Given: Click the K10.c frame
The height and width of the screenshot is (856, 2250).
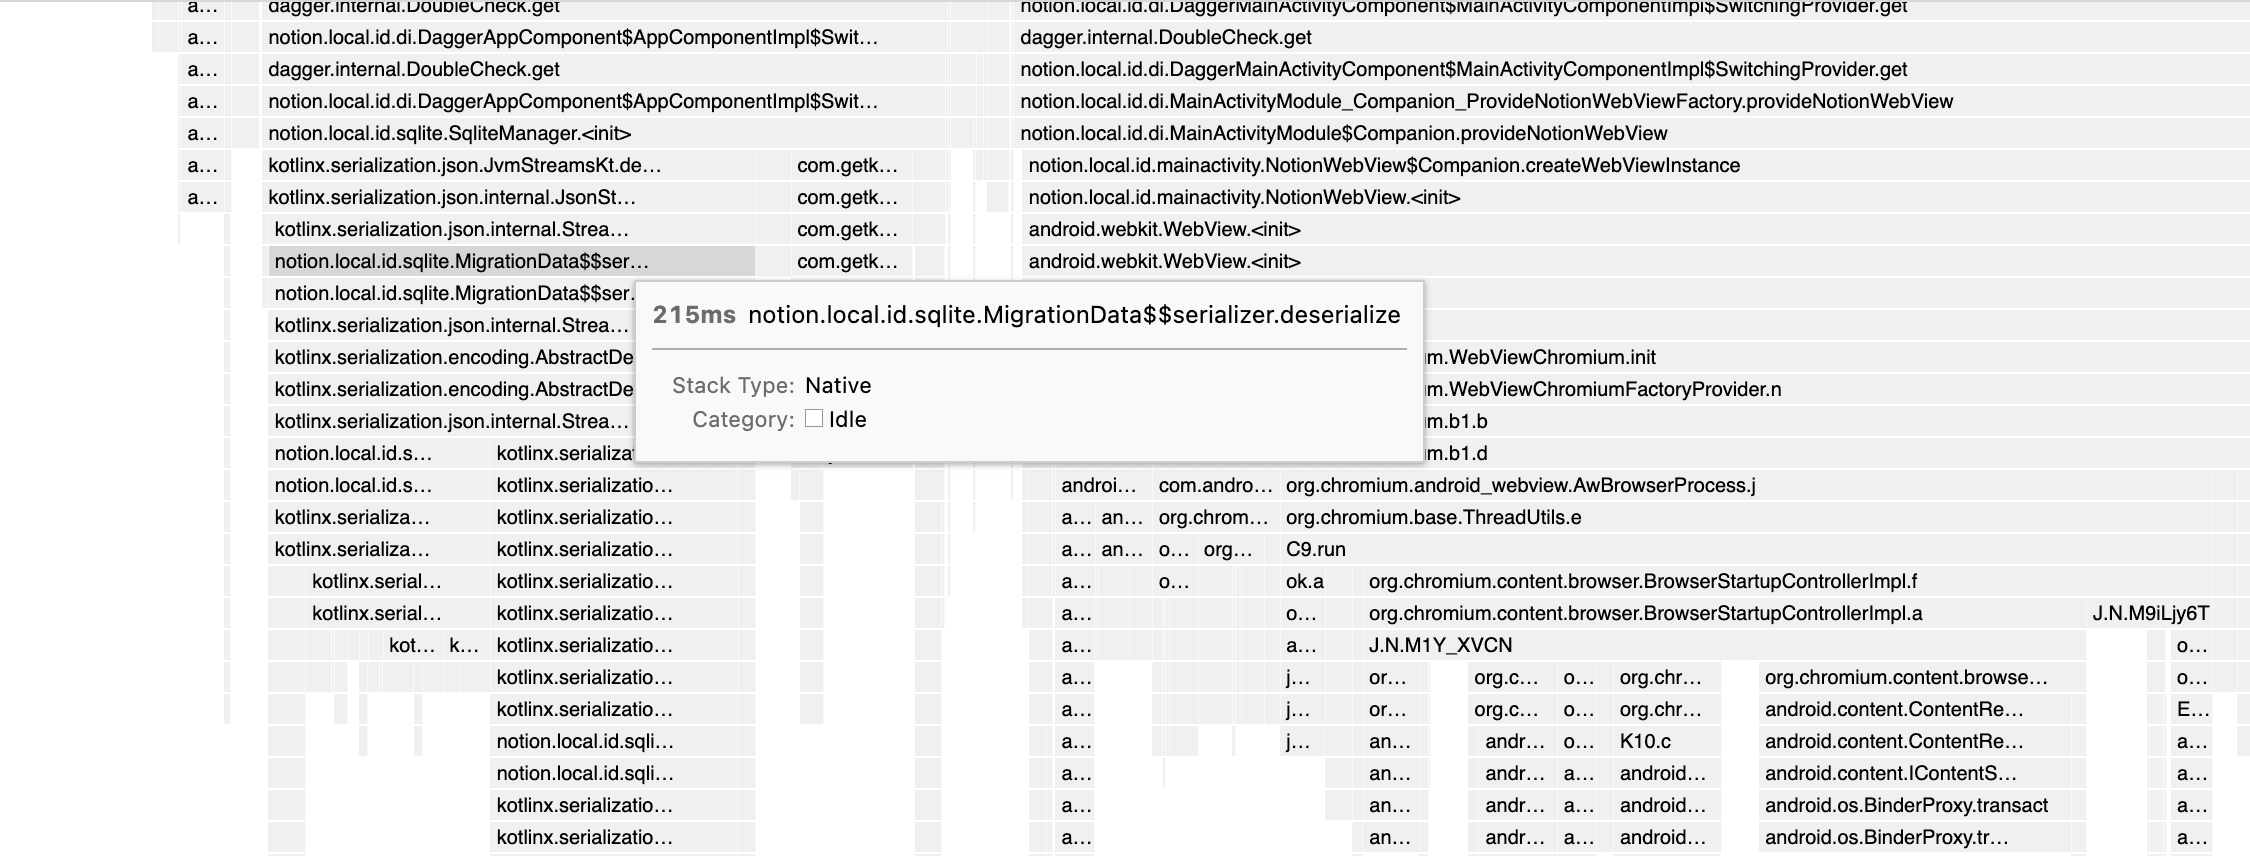Looking at the screenshot, I should point(1645,742).
